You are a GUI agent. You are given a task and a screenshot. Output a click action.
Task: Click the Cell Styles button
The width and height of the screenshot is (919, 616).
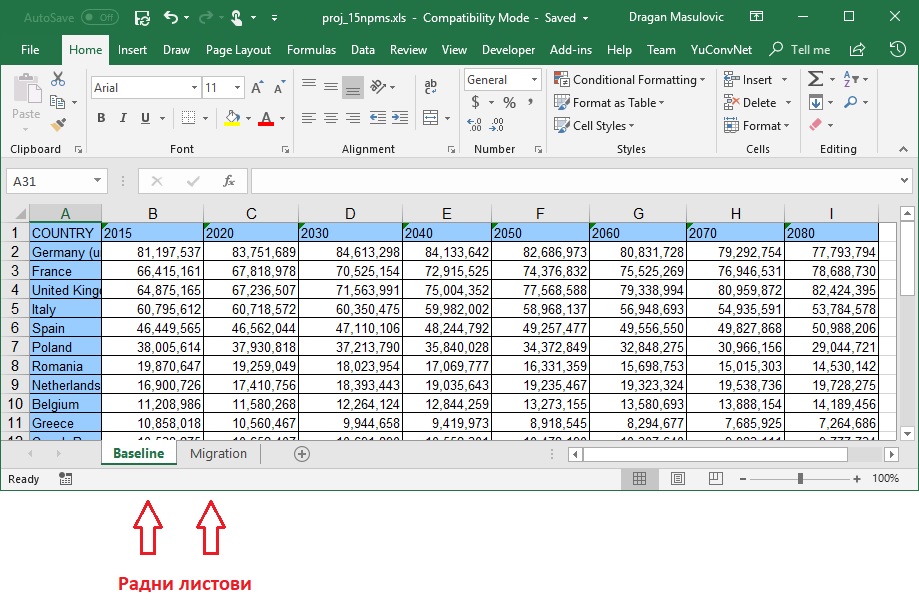[598, 126]
